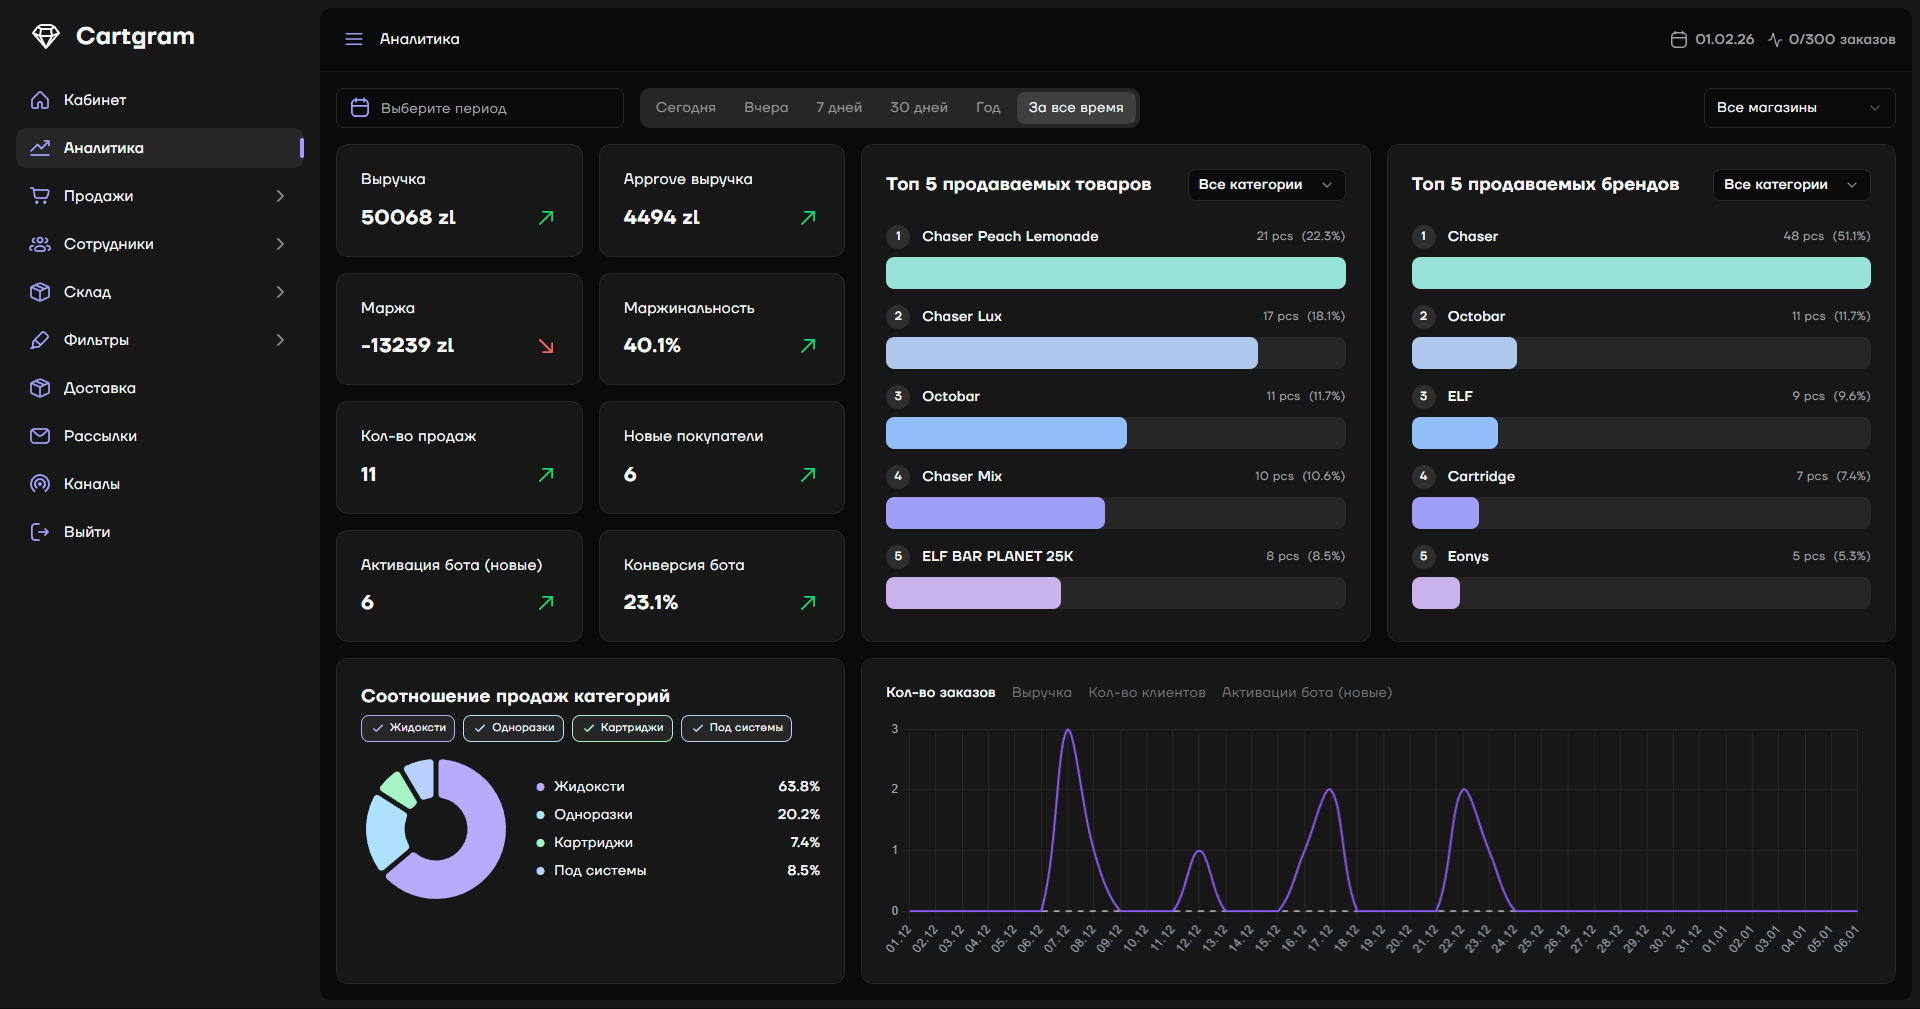
Task: Click the chart peak near 07.12
Action: click(1068, 731)
